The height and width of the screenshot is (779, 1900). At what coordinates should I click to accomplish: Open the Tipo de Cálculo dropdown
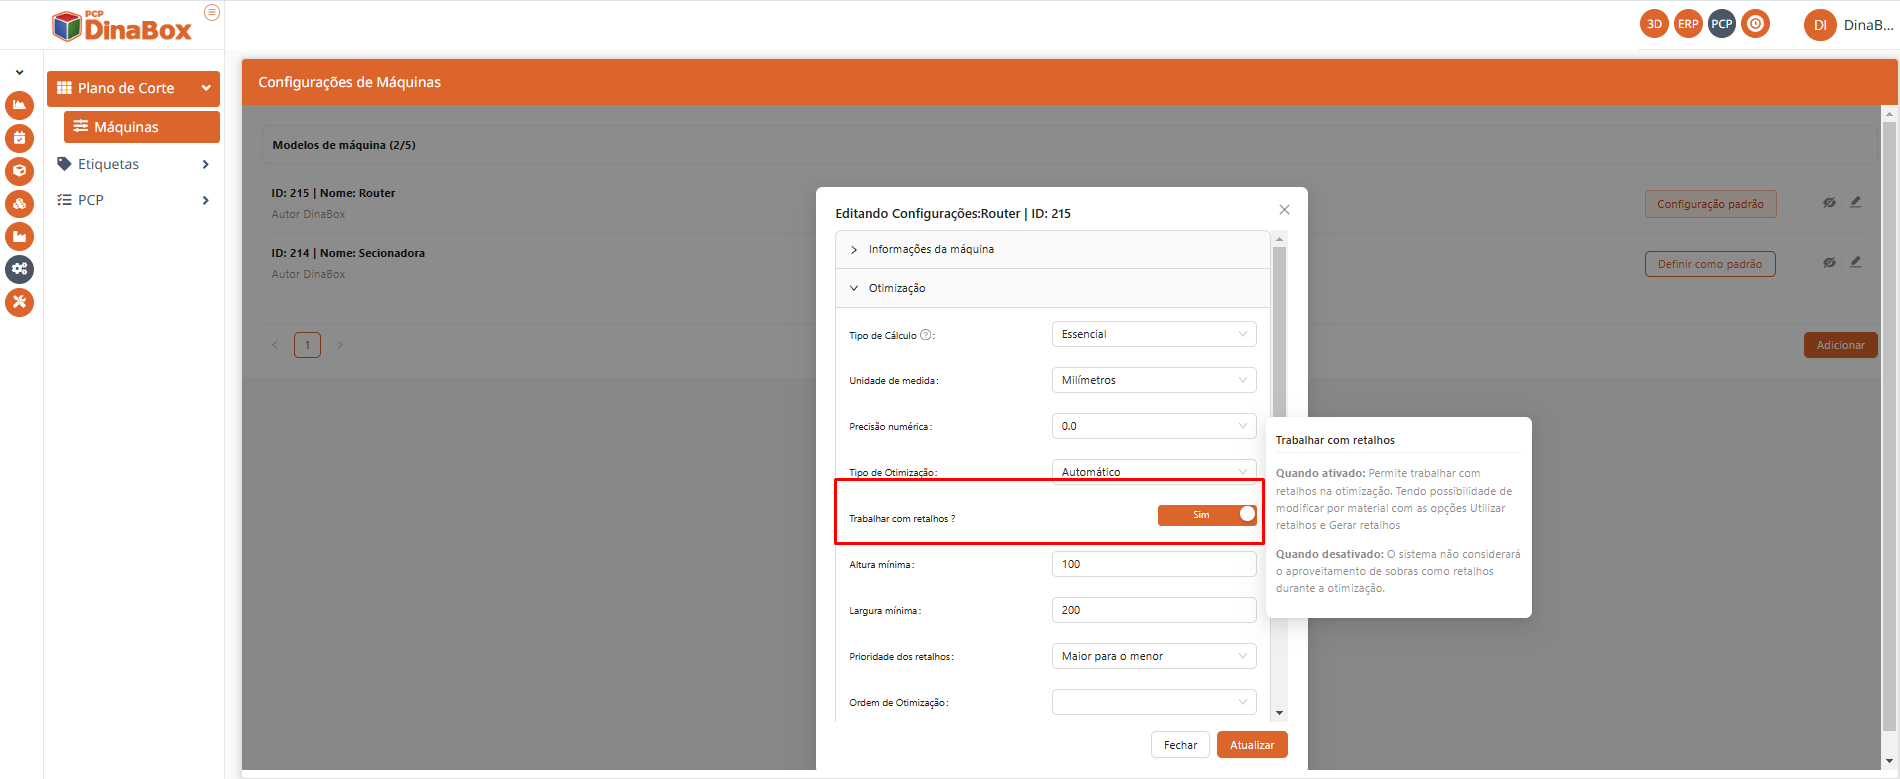click(1153, 334)
